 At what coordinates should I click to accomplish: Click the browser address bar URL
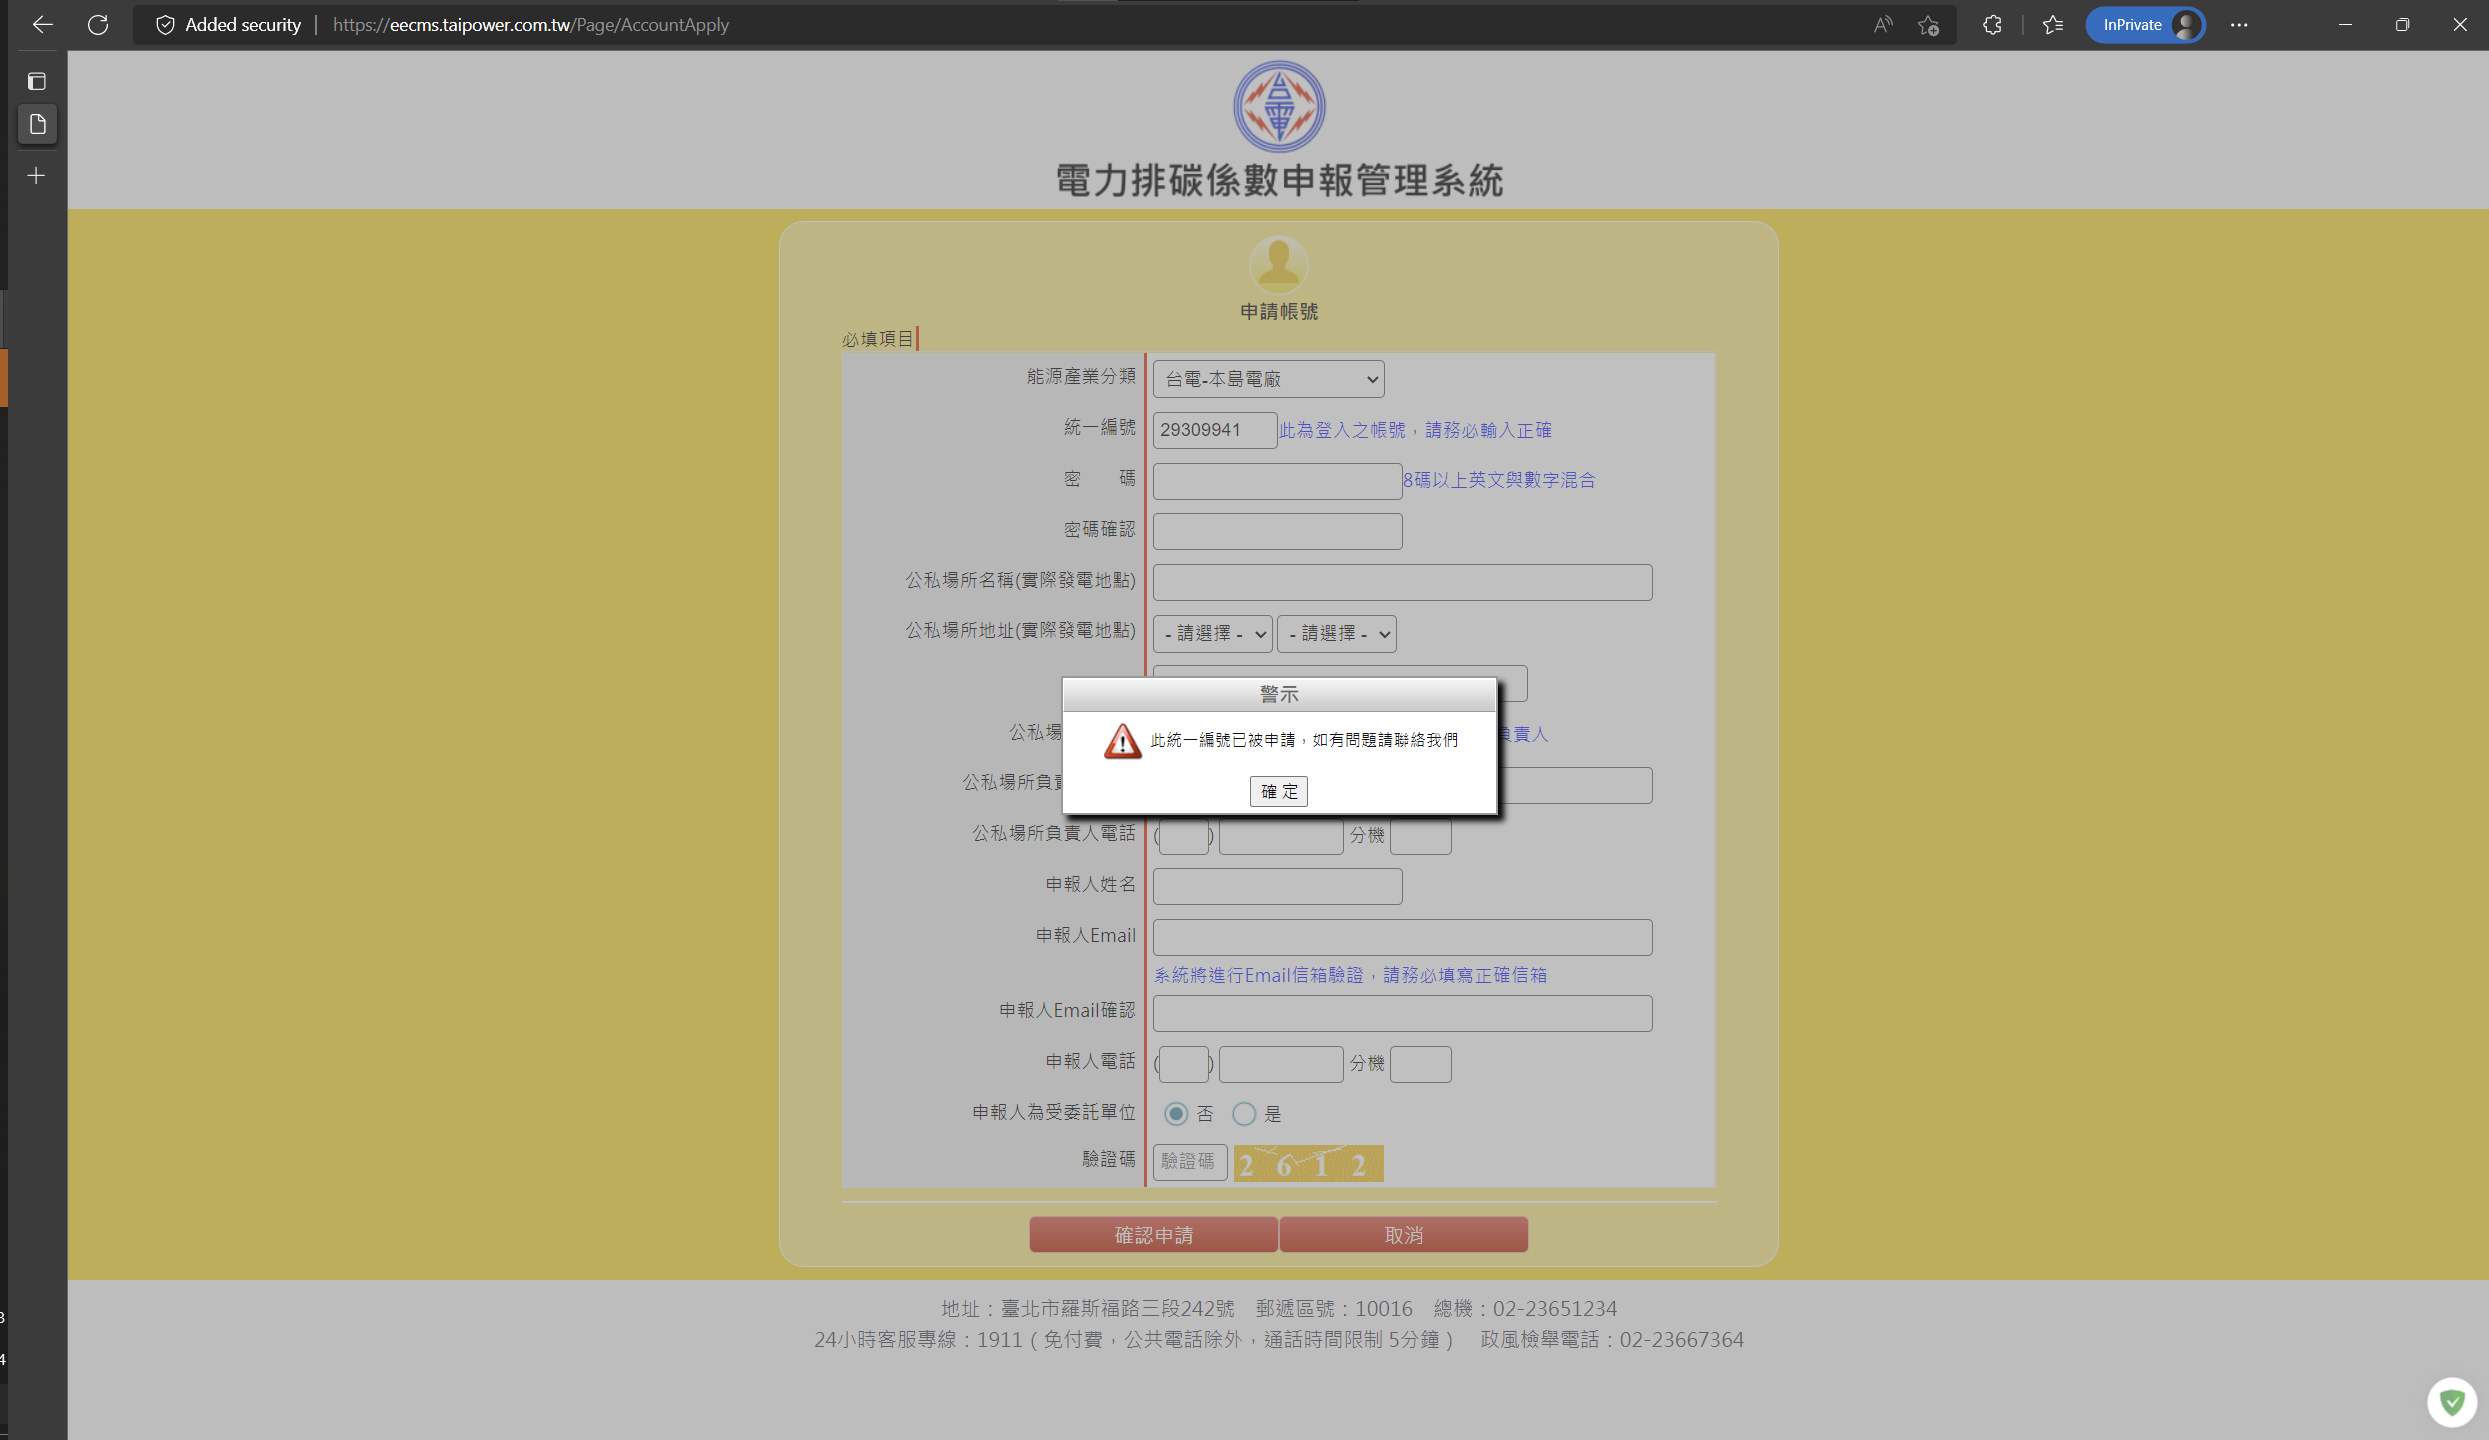click(531, 25)
